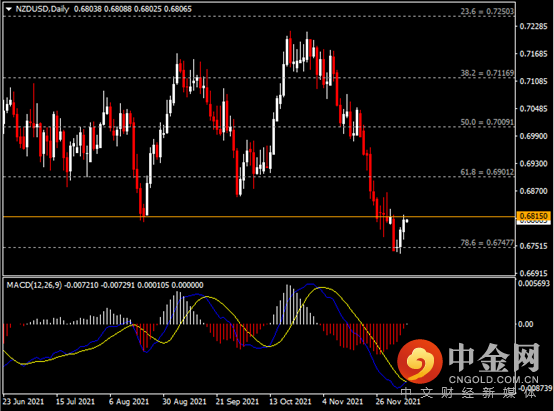
Task: Click the 13 Oct 2021 date label
Action: [x=290, y=402]
